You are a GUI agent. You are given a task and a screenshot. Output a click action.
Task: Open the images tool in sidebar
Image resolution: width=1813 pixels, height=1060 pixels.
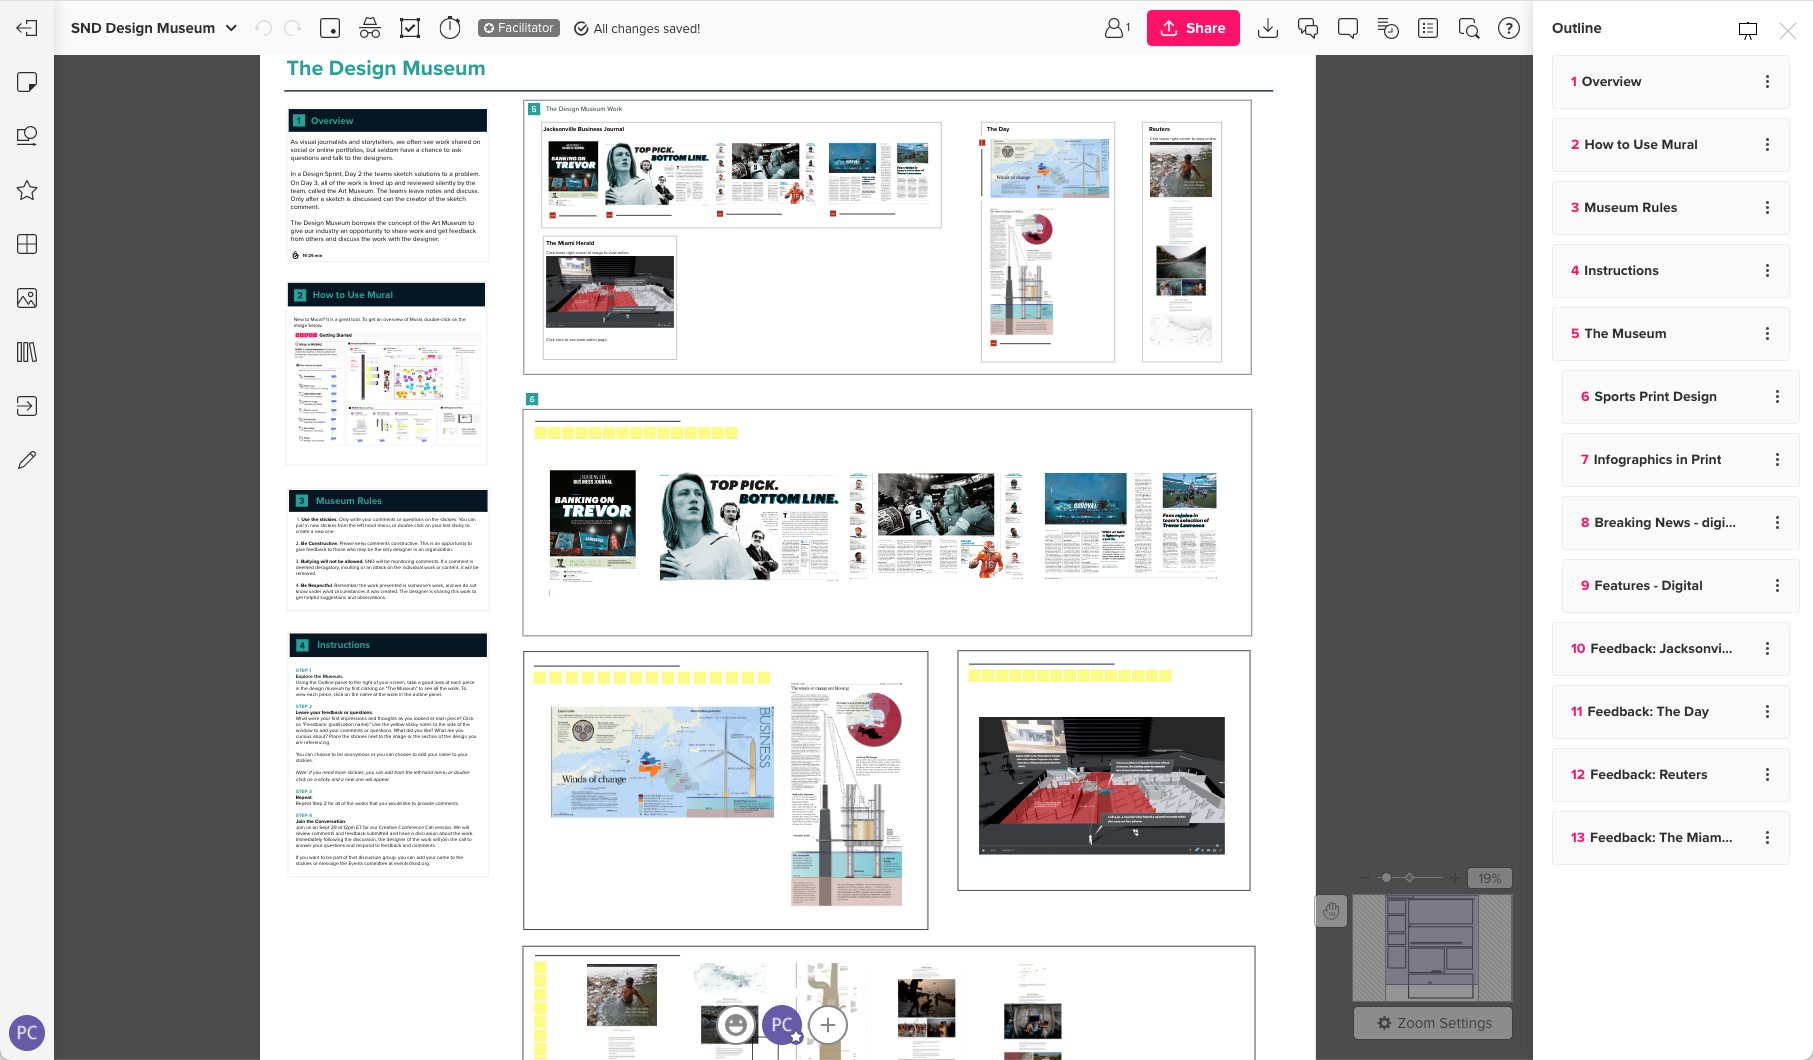coord(27,298)
